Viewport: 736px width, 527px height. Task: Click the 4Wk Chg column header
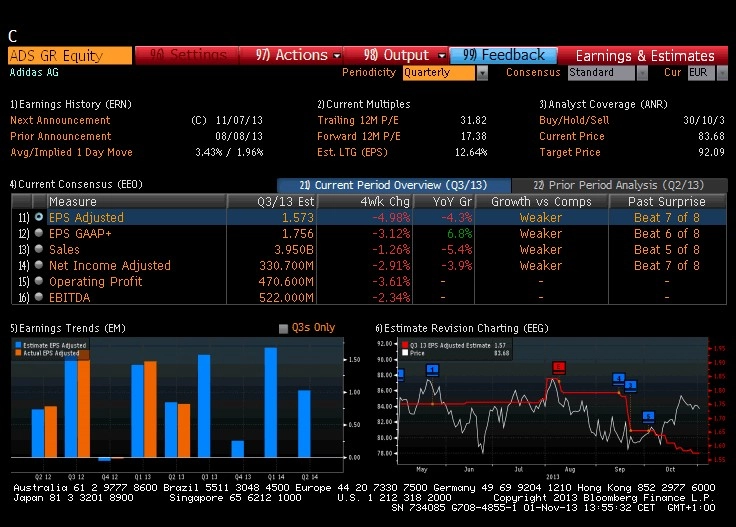[x=365, y=202]
